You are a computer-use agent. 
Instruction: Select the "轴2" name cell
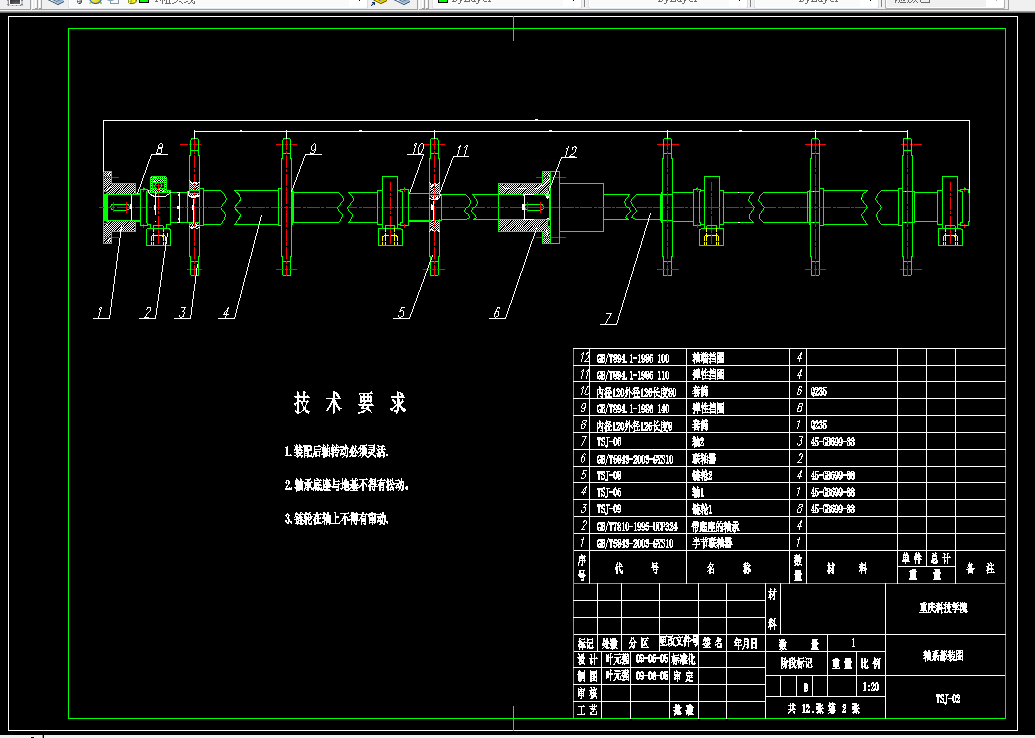pyautogui.click(x=698, y=442)
